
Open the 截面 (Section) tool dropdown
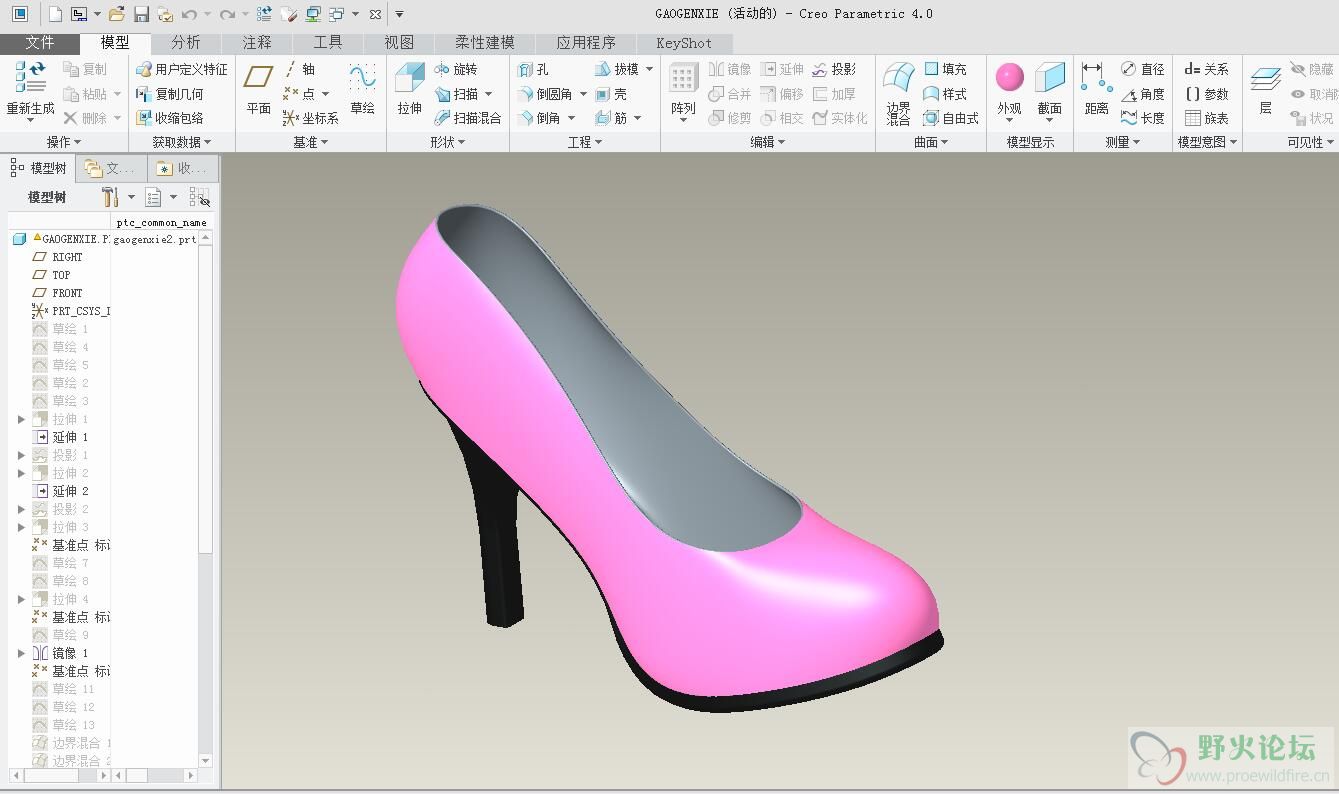tap(1049, 120)
